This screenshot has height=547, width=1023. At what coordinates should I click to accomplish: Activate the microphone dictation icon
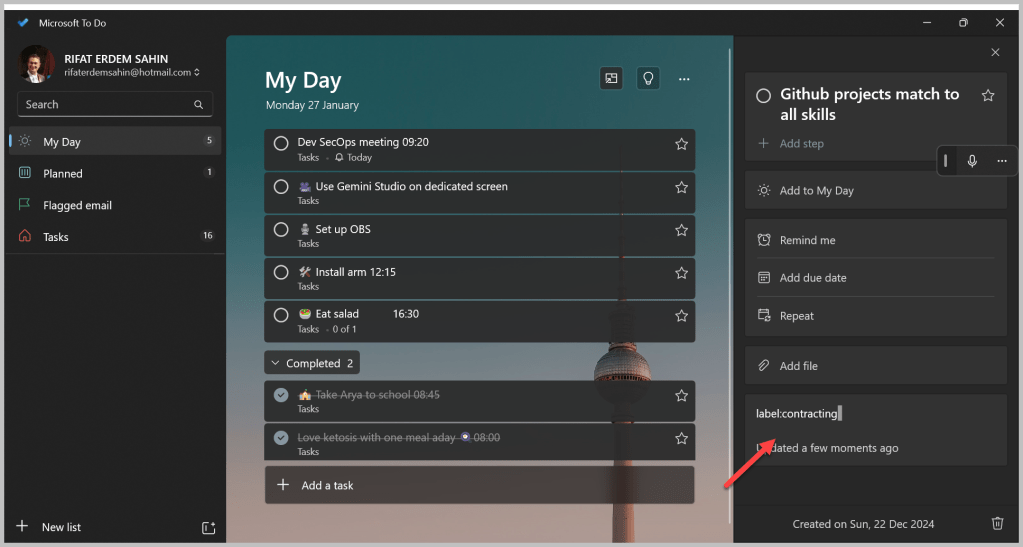(972, 161)
